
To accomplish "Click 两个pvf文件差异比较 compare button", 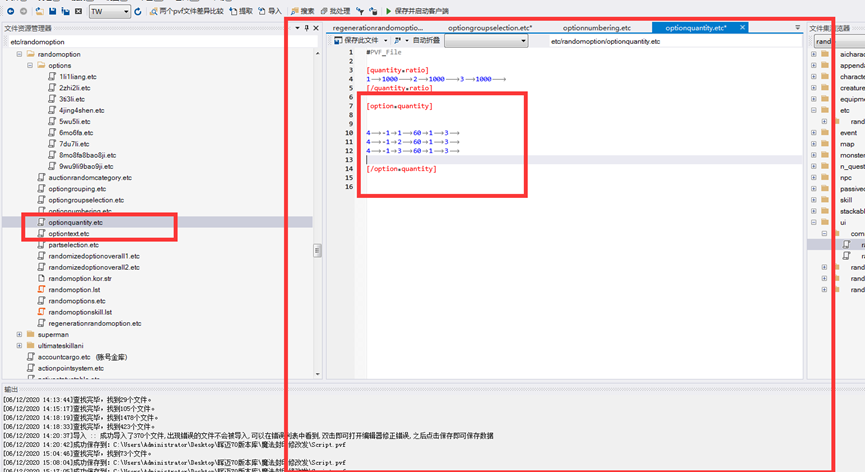I will point(187,11).
